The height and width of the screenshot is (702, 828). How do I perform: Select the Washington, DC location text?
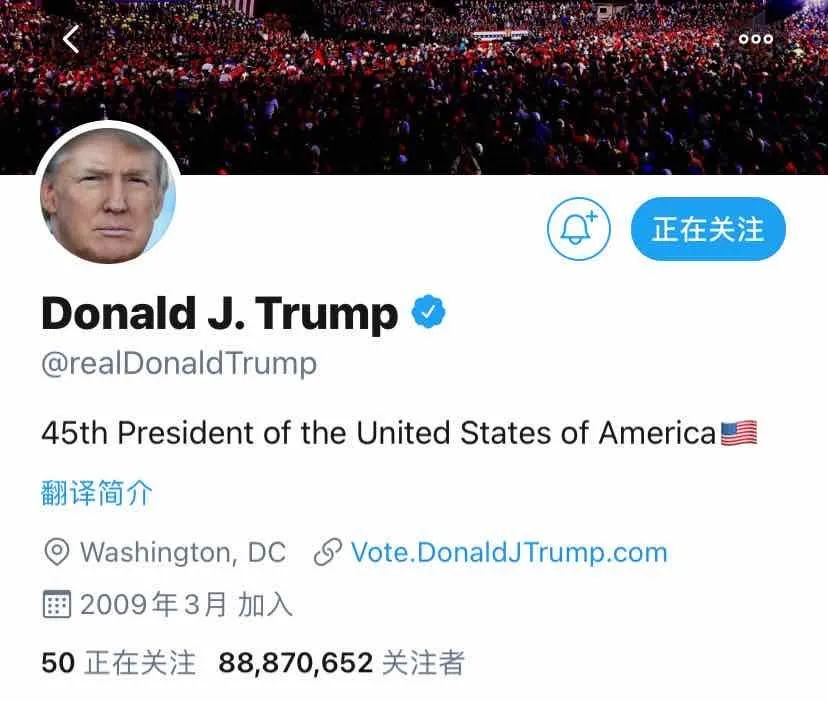[183, 553]
